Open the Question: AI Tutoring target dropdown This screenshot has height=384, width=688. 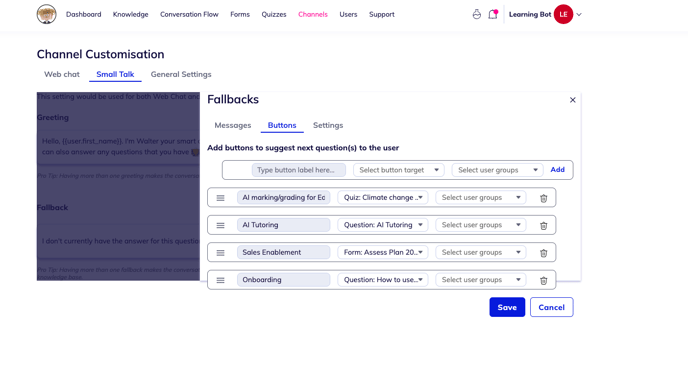383,225
